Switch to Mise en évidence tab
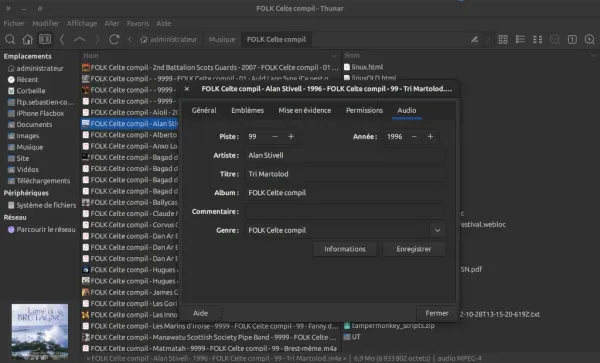 [305, 110]
